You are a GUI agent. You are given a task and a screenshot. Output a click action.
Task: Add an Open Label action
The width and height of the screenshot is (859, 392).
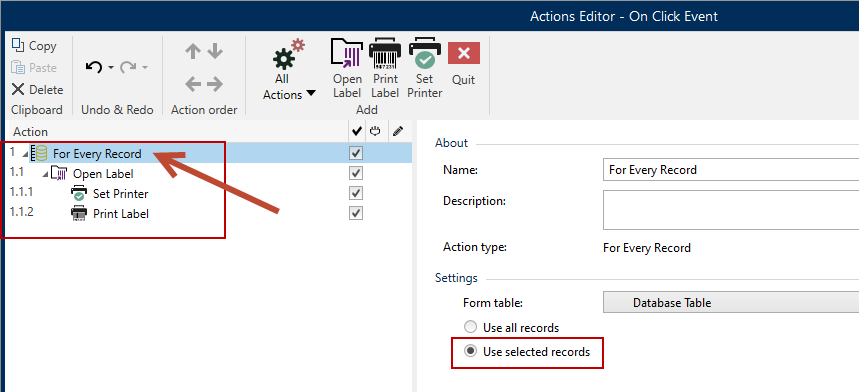(x=347, y=68)
